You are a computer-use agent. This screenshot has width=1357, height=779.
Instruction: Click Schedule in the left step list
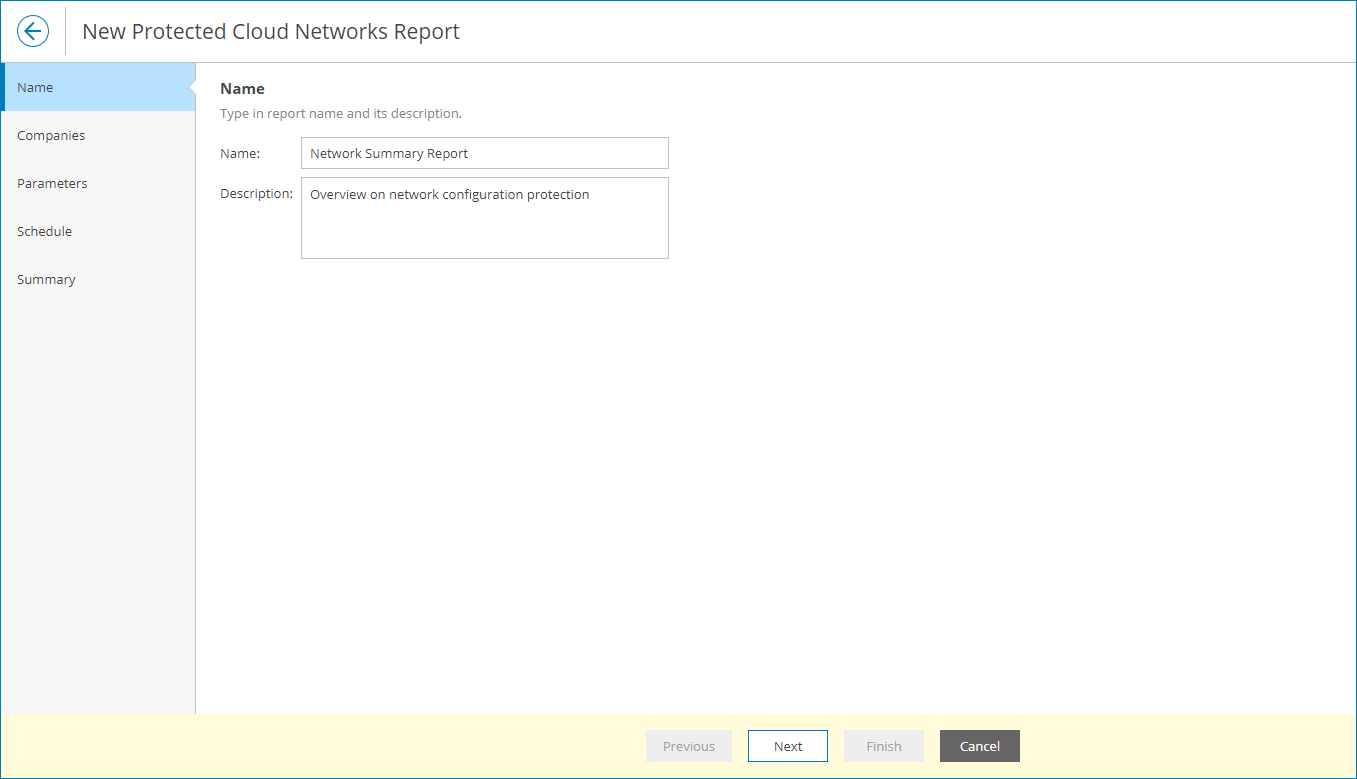pyautogui.click(x=44, y=231)
